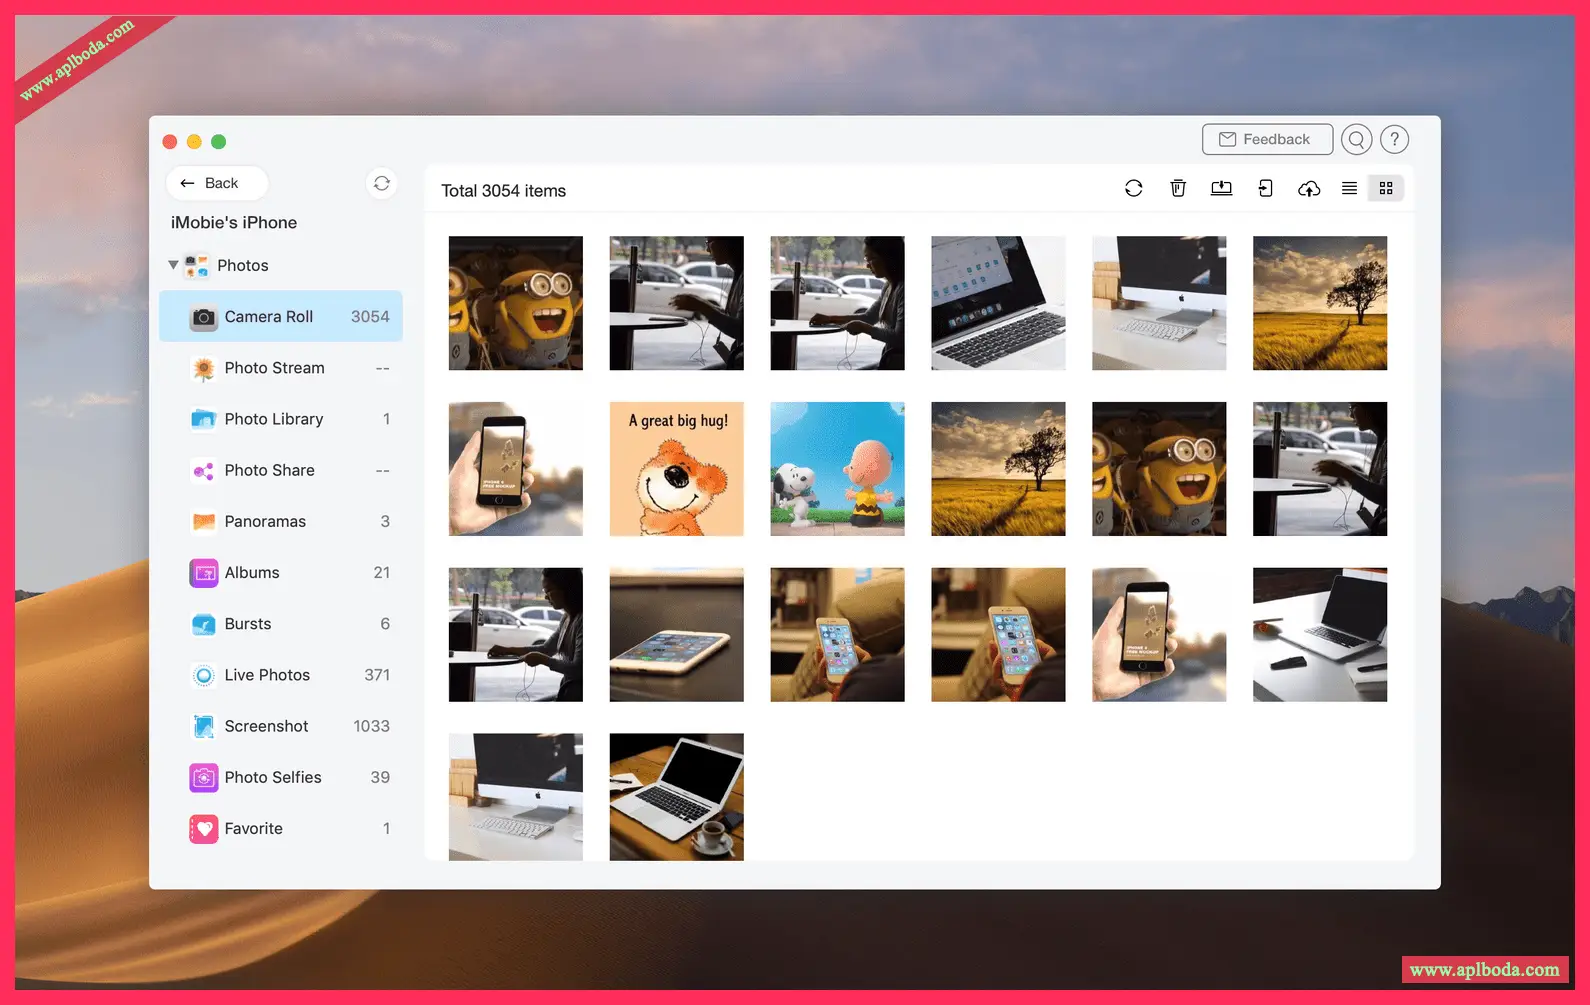The width and height of the screenshot is (1590, 1005).
Task: Click the export to computer icon
Action: (x=1221, y=188)
